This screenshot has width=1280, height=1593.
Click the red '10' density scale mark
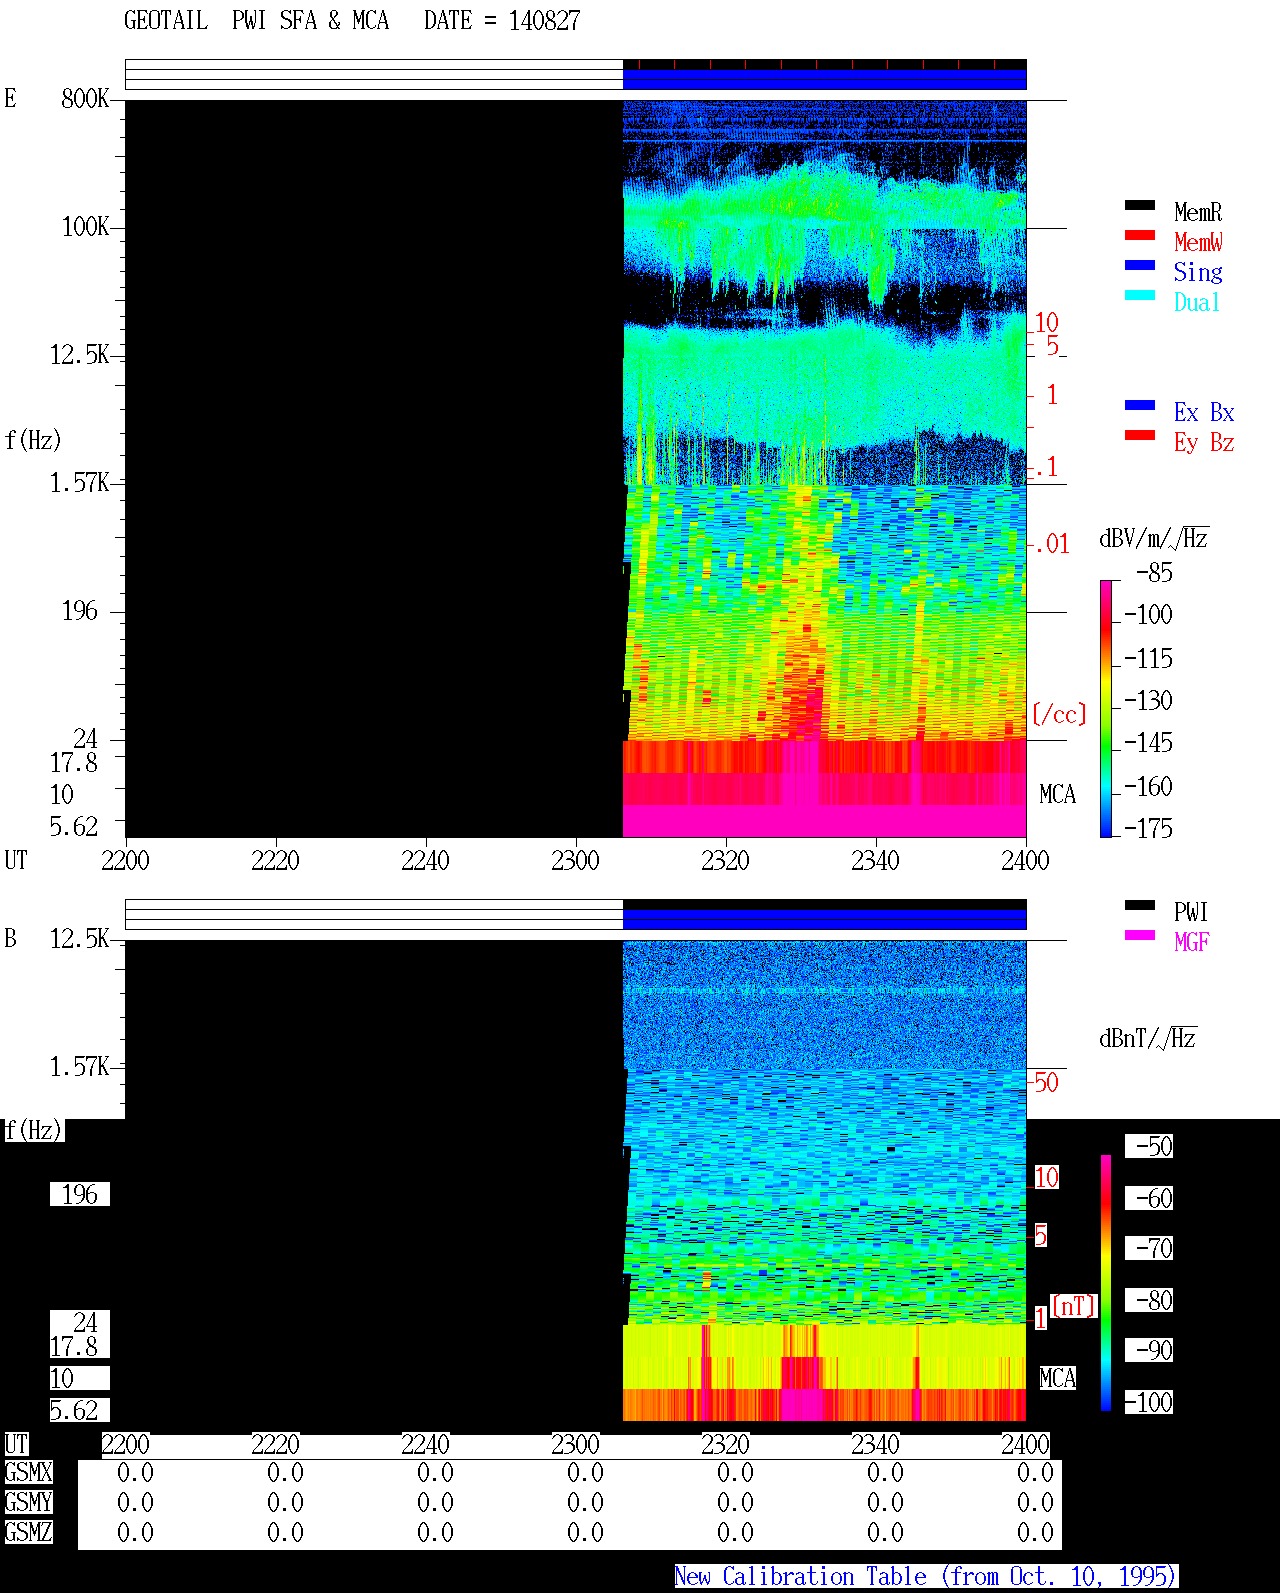point(1046,322)
